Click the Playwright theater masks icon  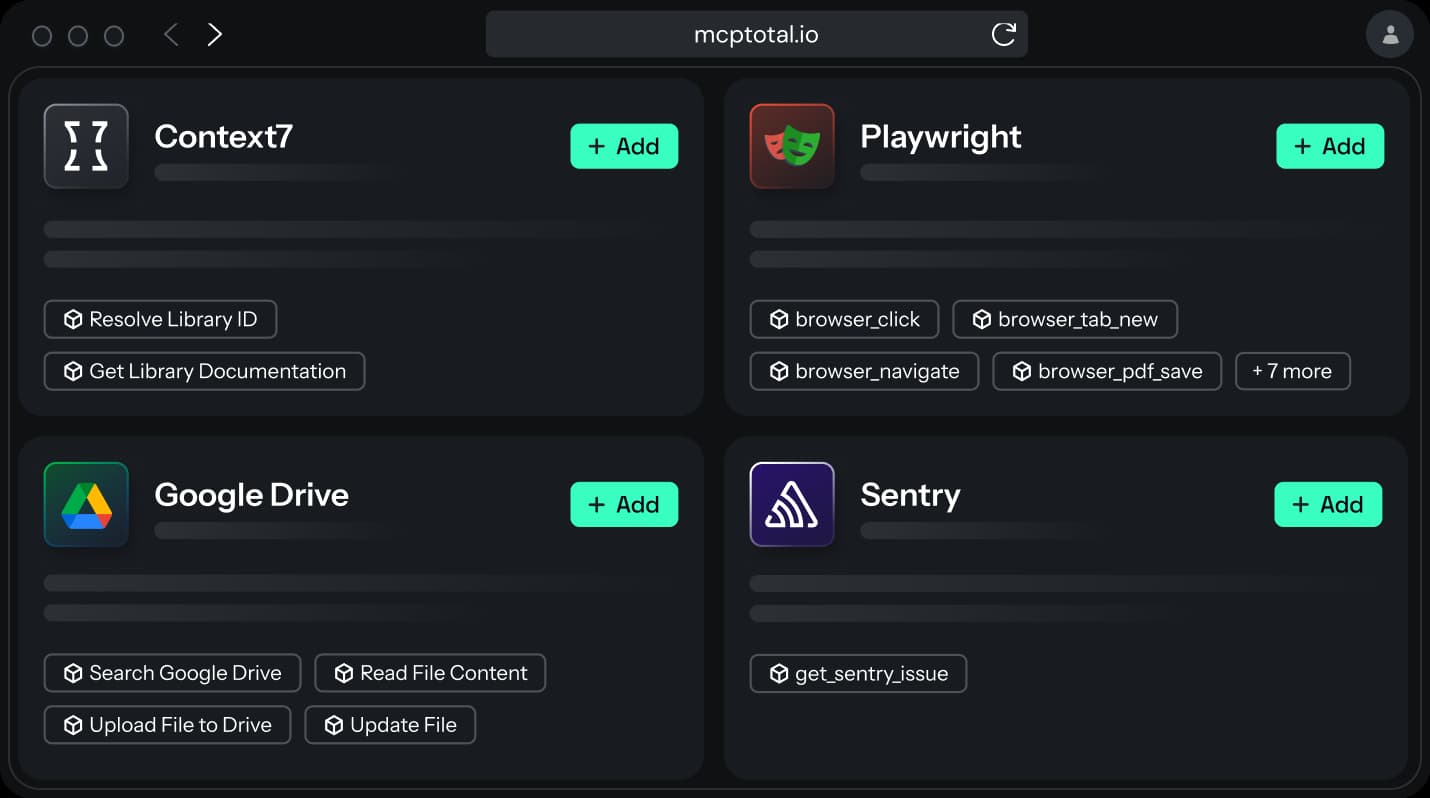792,146
